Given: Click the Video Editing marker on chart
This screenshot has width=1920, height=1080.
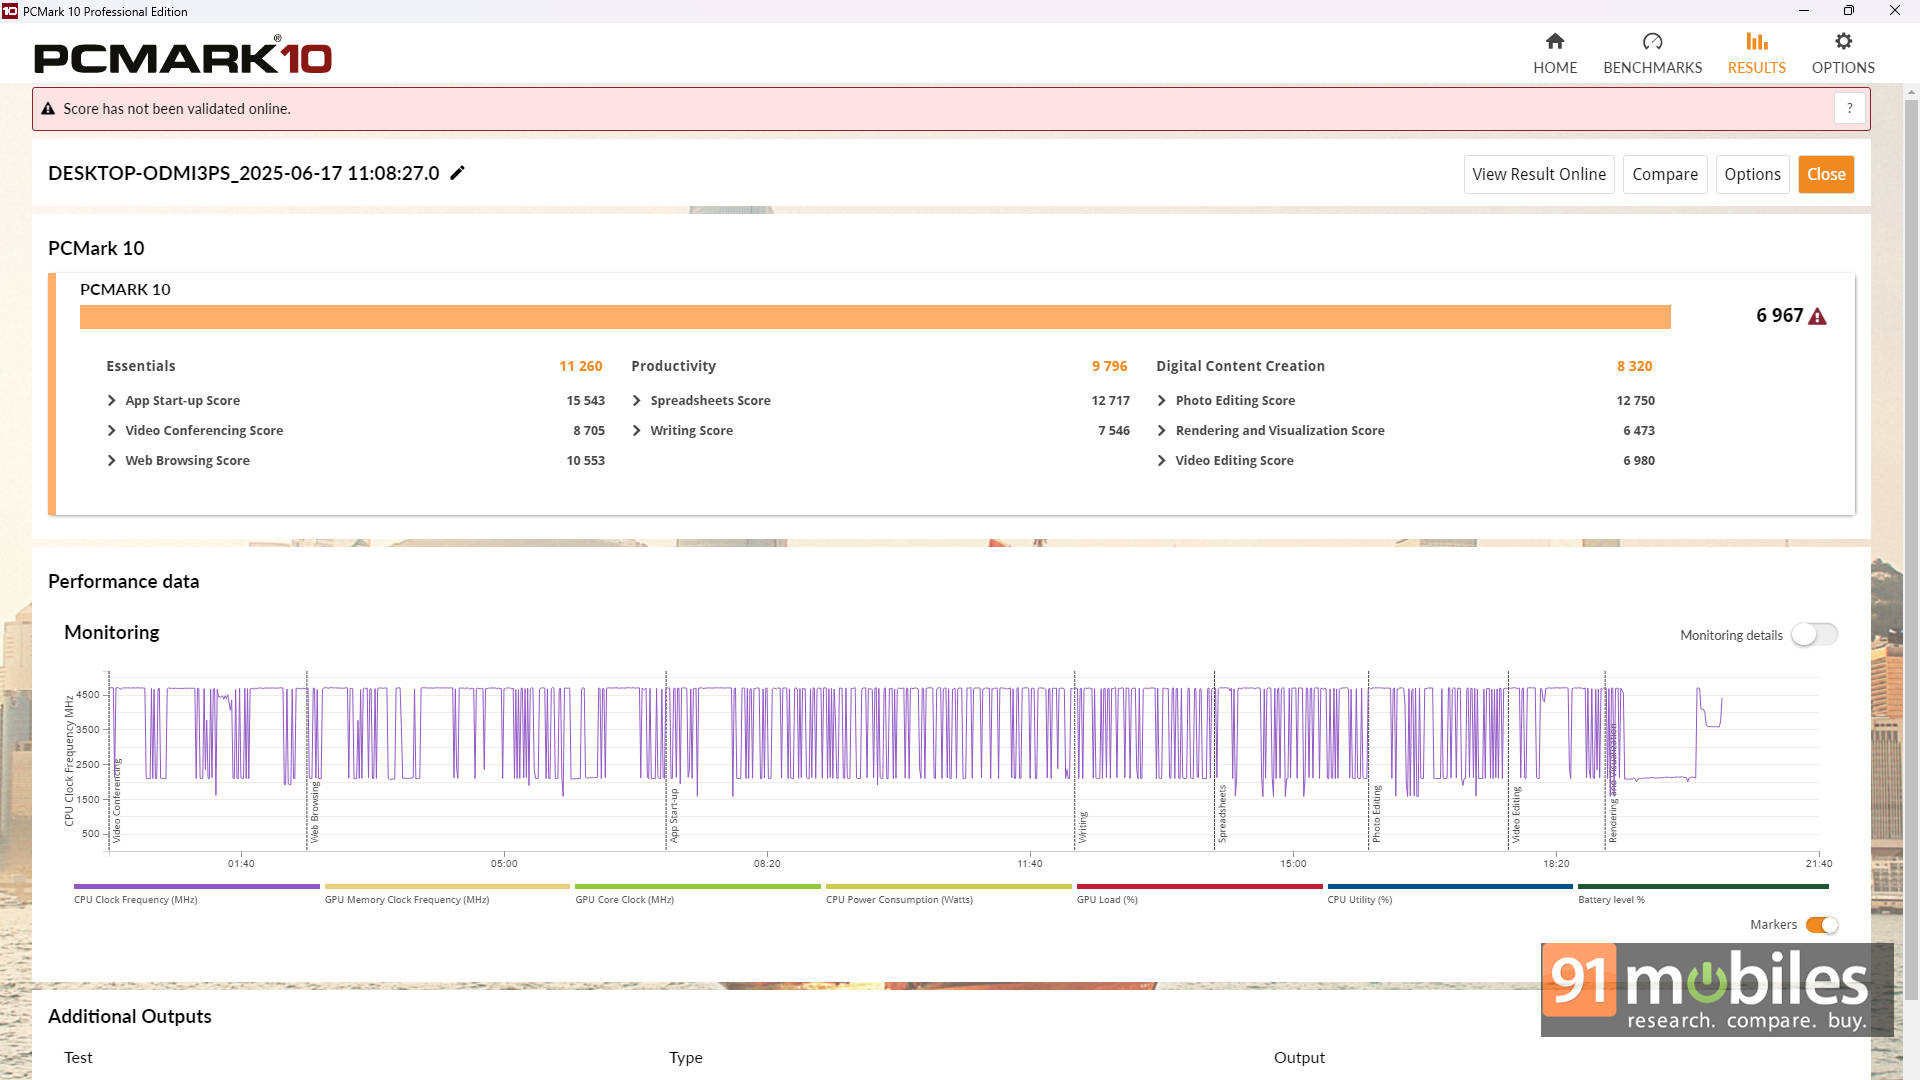Looking at the screenshot, I should [1516, 813].
